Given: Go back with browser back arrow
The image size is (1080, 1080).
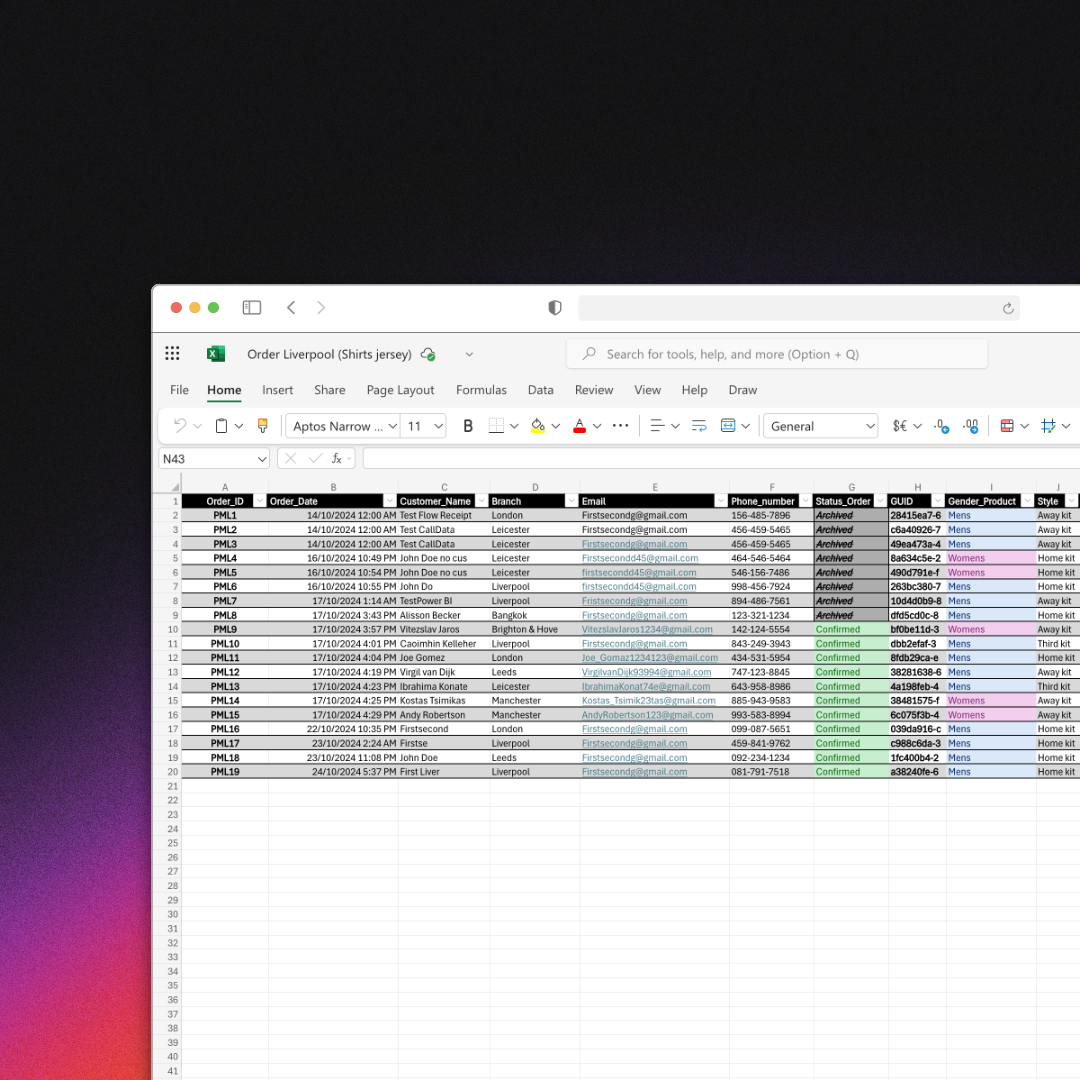Looking at the screenshot, I should tap(291, 308).
